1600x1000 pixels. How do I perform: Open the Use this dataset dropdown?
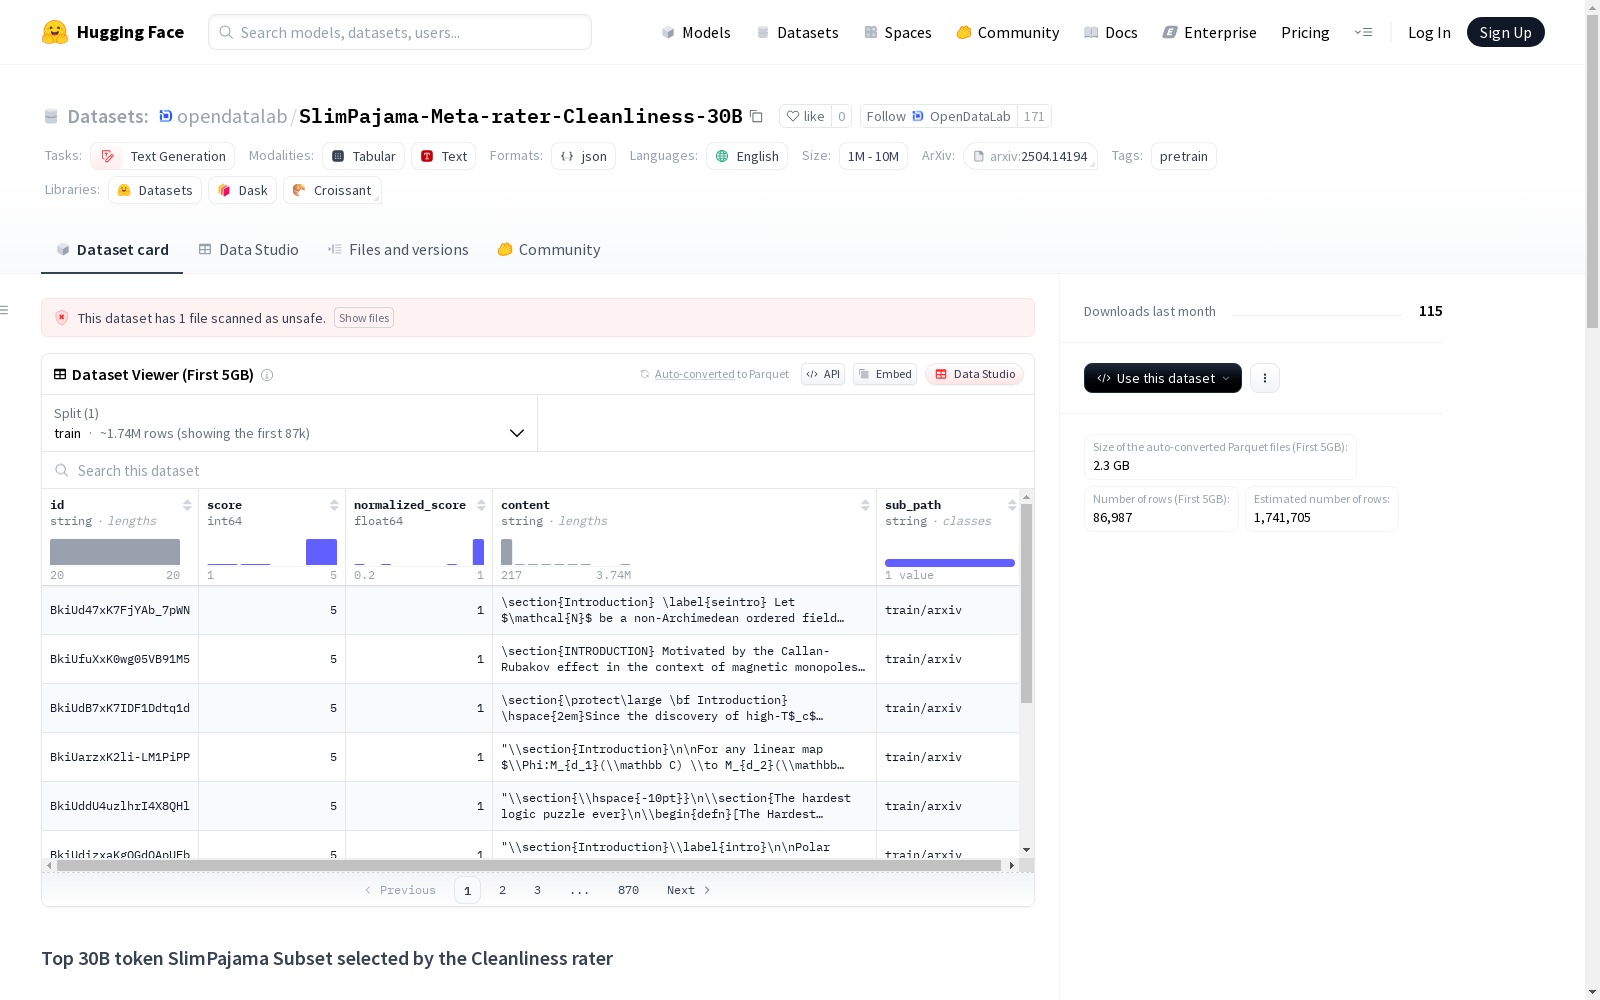coord(1163,378)
